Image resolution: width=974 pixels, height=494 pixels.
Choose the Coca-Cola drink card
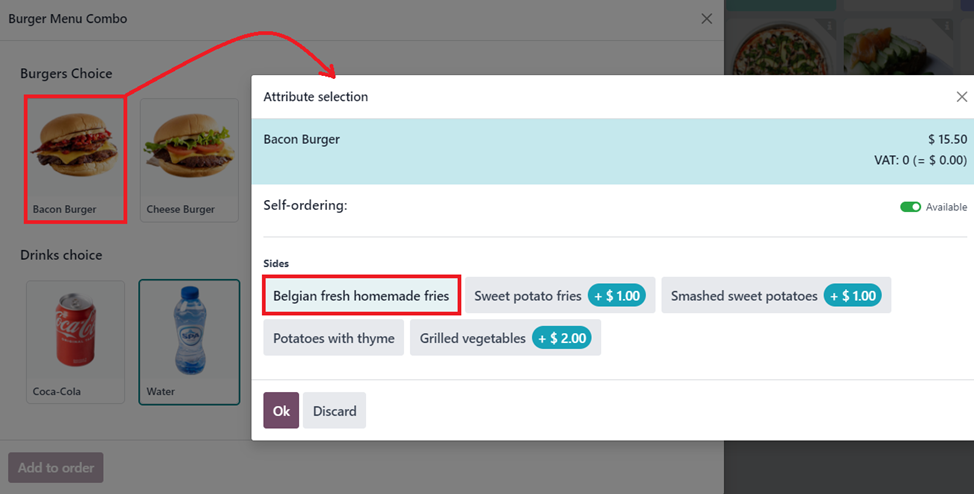[x=75, y=342]
